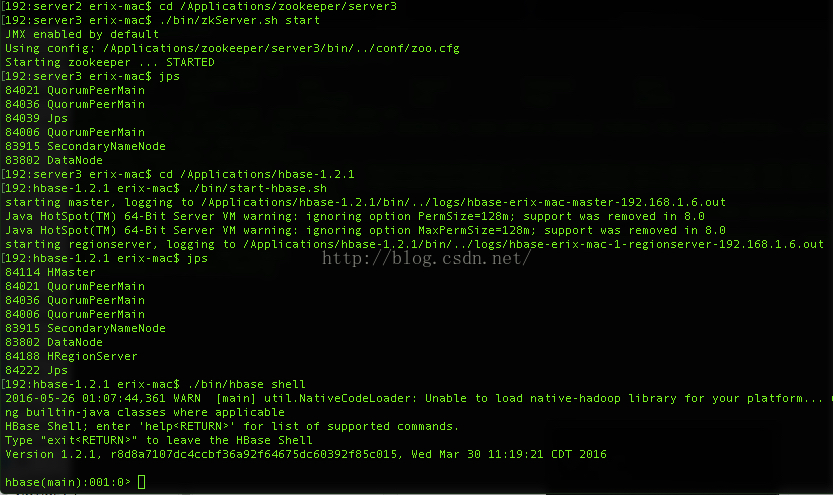Click the jps command at the server3 prompt
This screenshot has height=495, width=834.
[169, 77]
